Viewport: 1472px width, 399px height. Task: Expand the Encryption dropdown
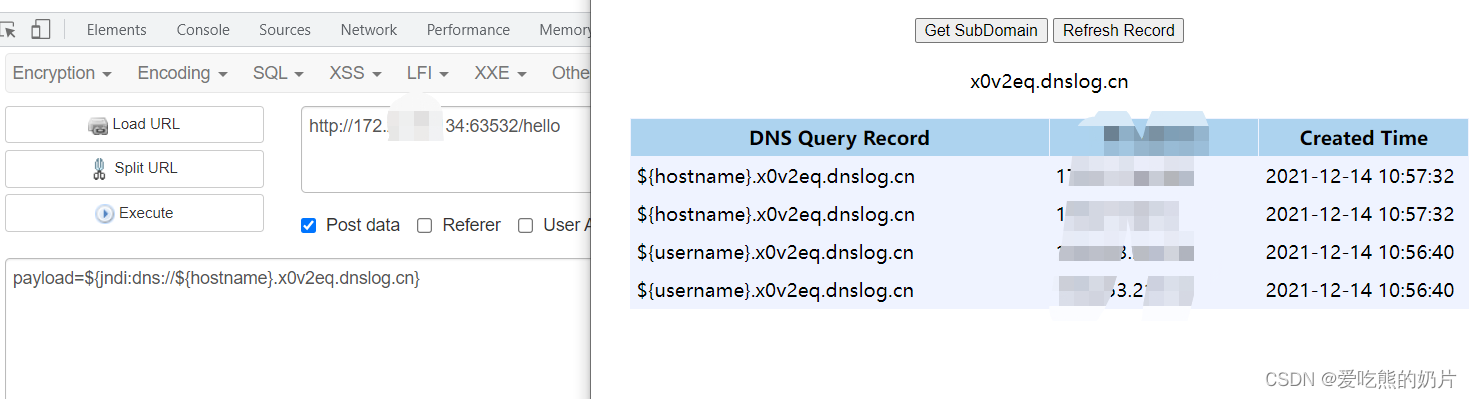(x=62, y=73)
